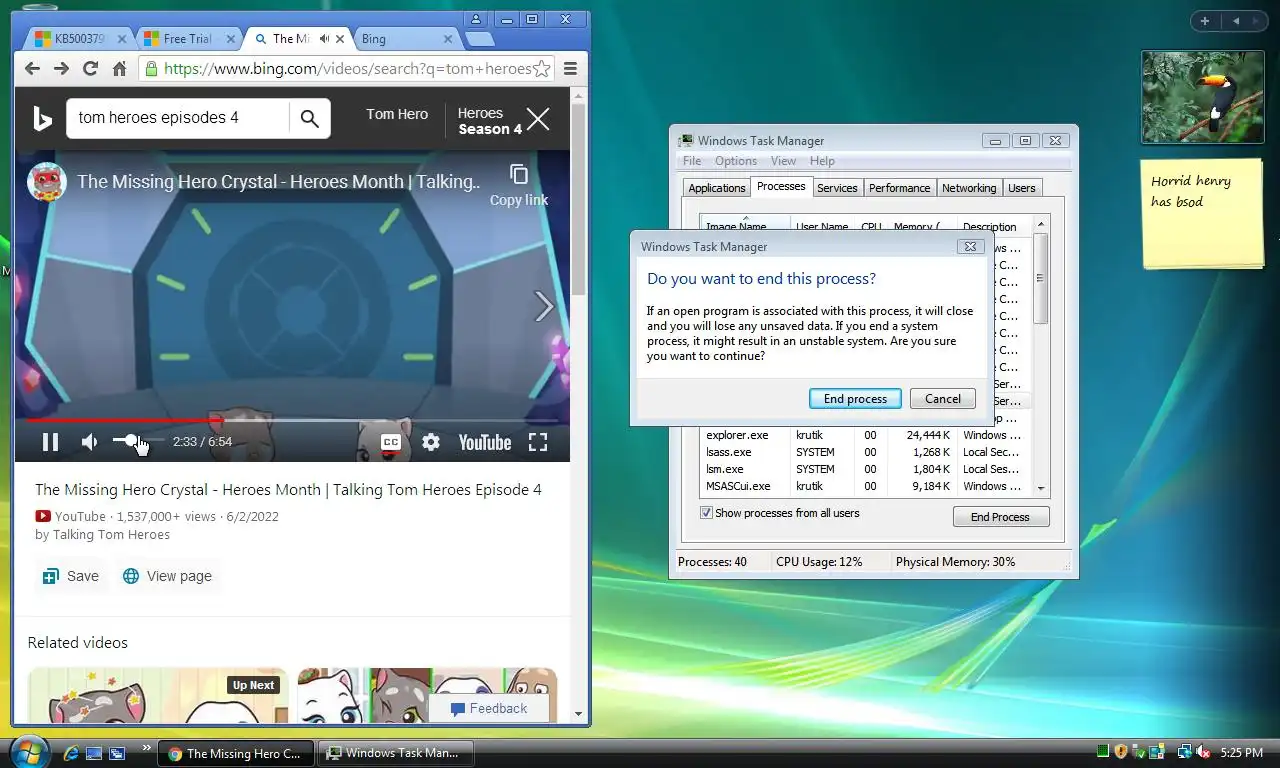Select the Tom Hero suggestion

click(x=397, y=114)
